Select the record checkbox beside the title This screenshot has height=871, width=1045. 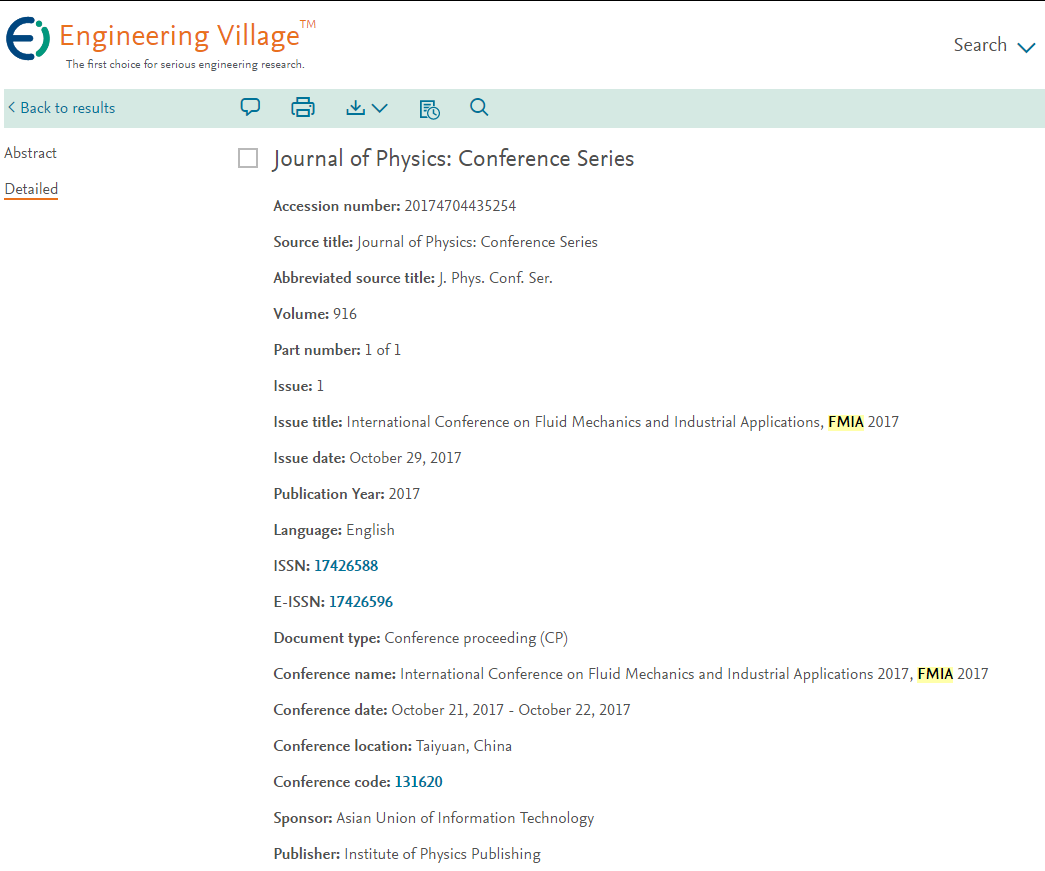pos(248,158)
